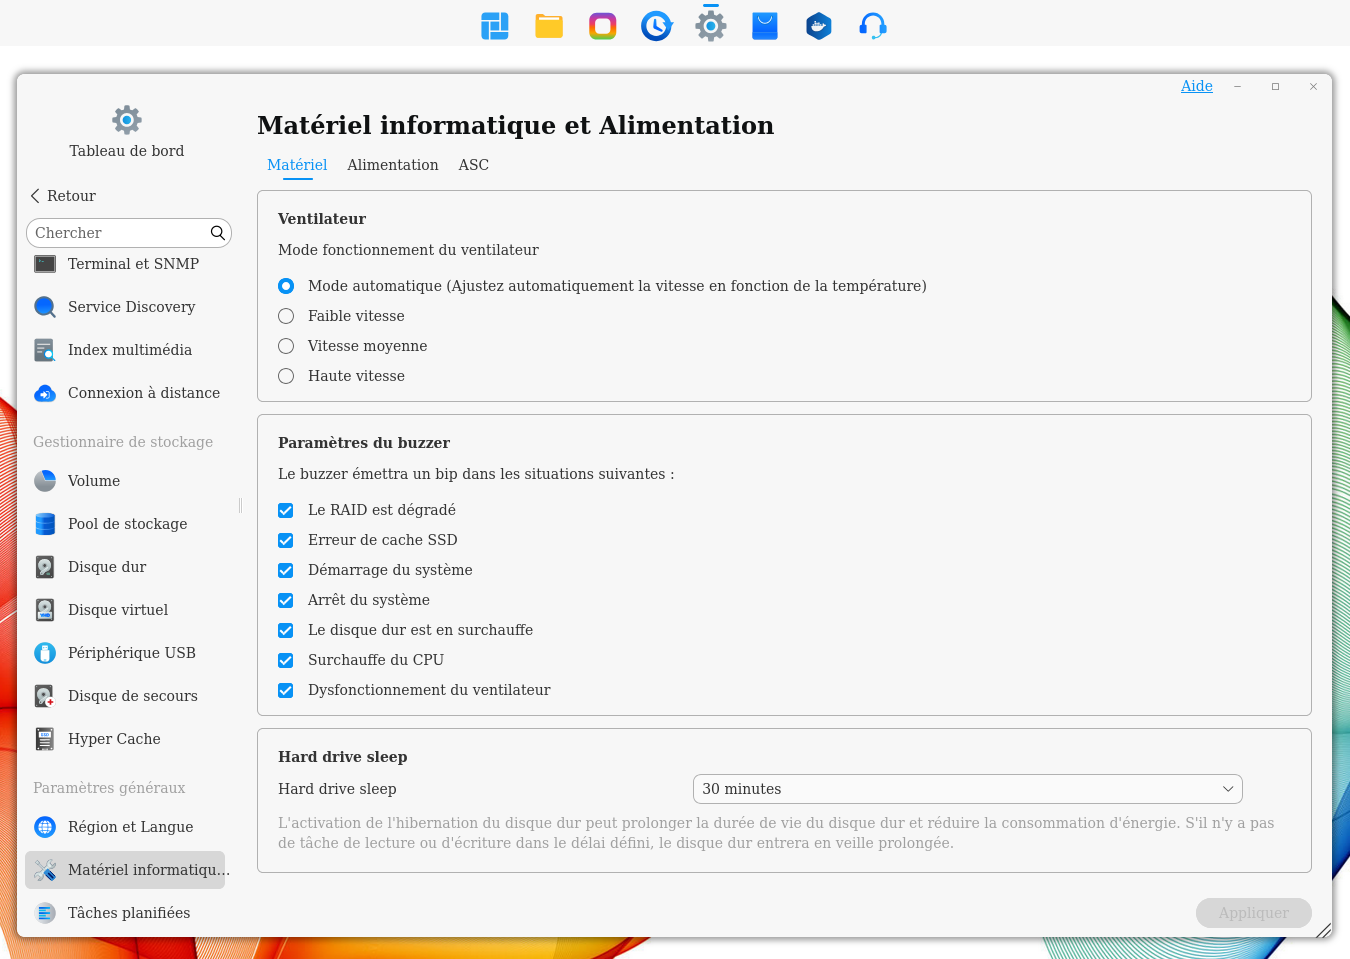
Task: Open the ASC tab
Action: coord(473,165)
